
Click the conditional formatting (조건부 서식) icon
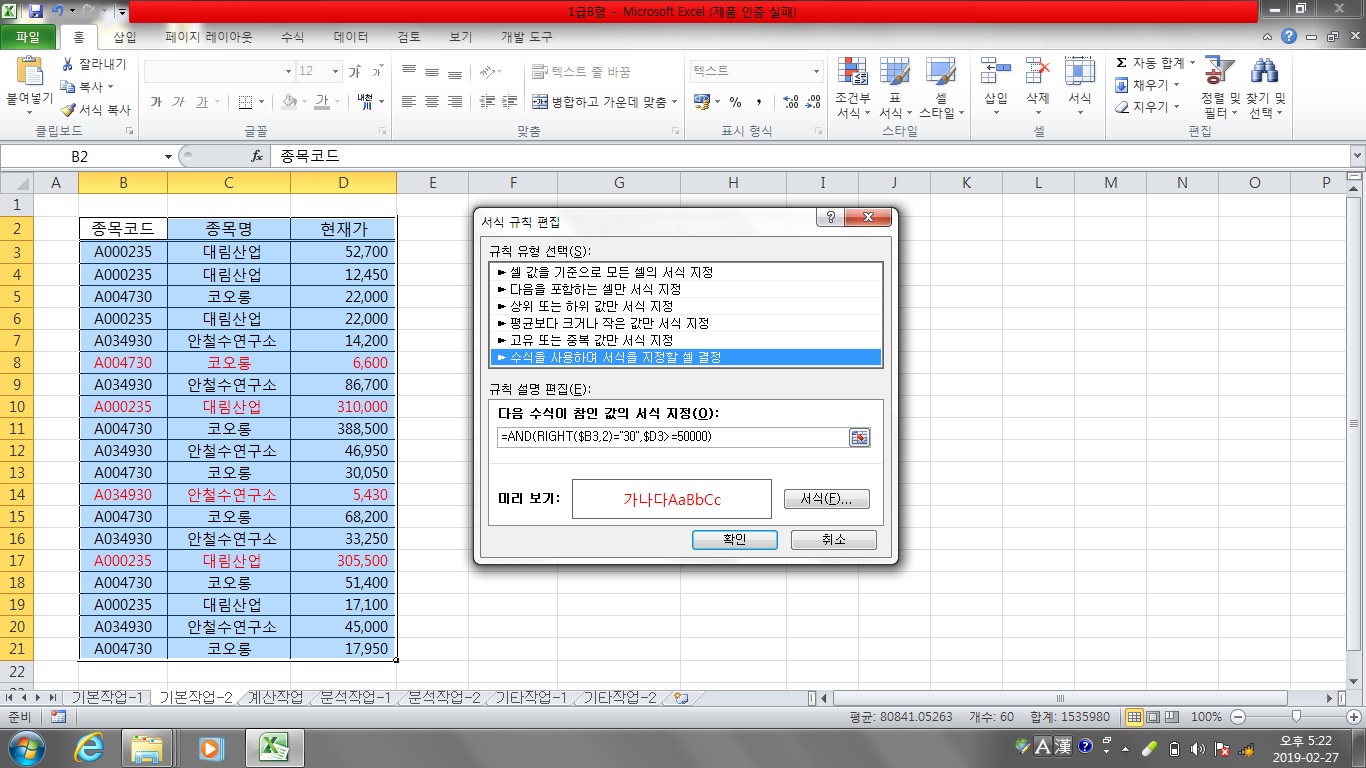853,74
